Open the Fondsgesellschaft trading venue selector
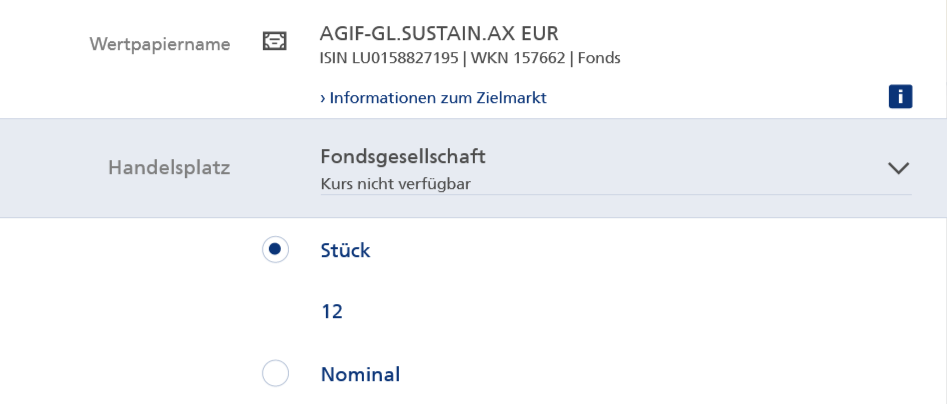The width and height of the screenshot is (947, 404). [x=410, y=157]
